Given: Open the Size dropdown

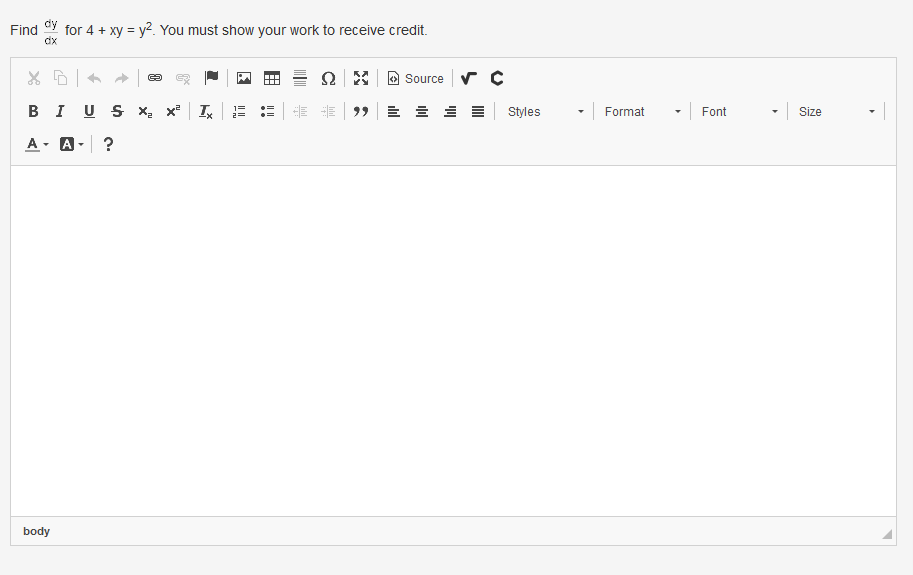Looking at the screenshot, I should pos(836,111).
